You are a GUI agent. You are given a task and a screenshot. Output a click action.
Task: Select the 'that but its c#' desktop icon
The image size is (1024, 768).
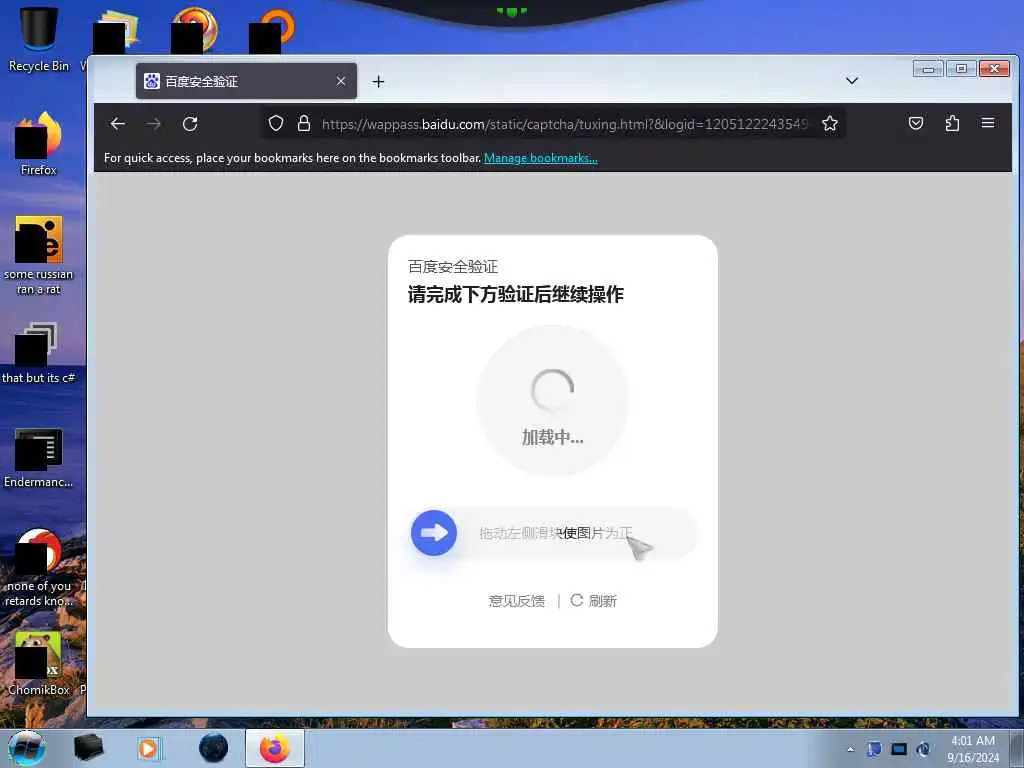39,353
